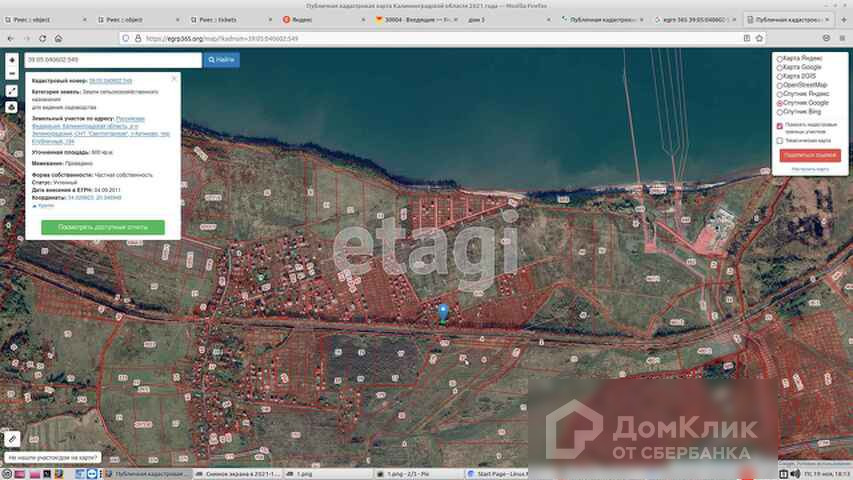Zoom out the map with minus button
853x480 pixels.
coord(11,73)
